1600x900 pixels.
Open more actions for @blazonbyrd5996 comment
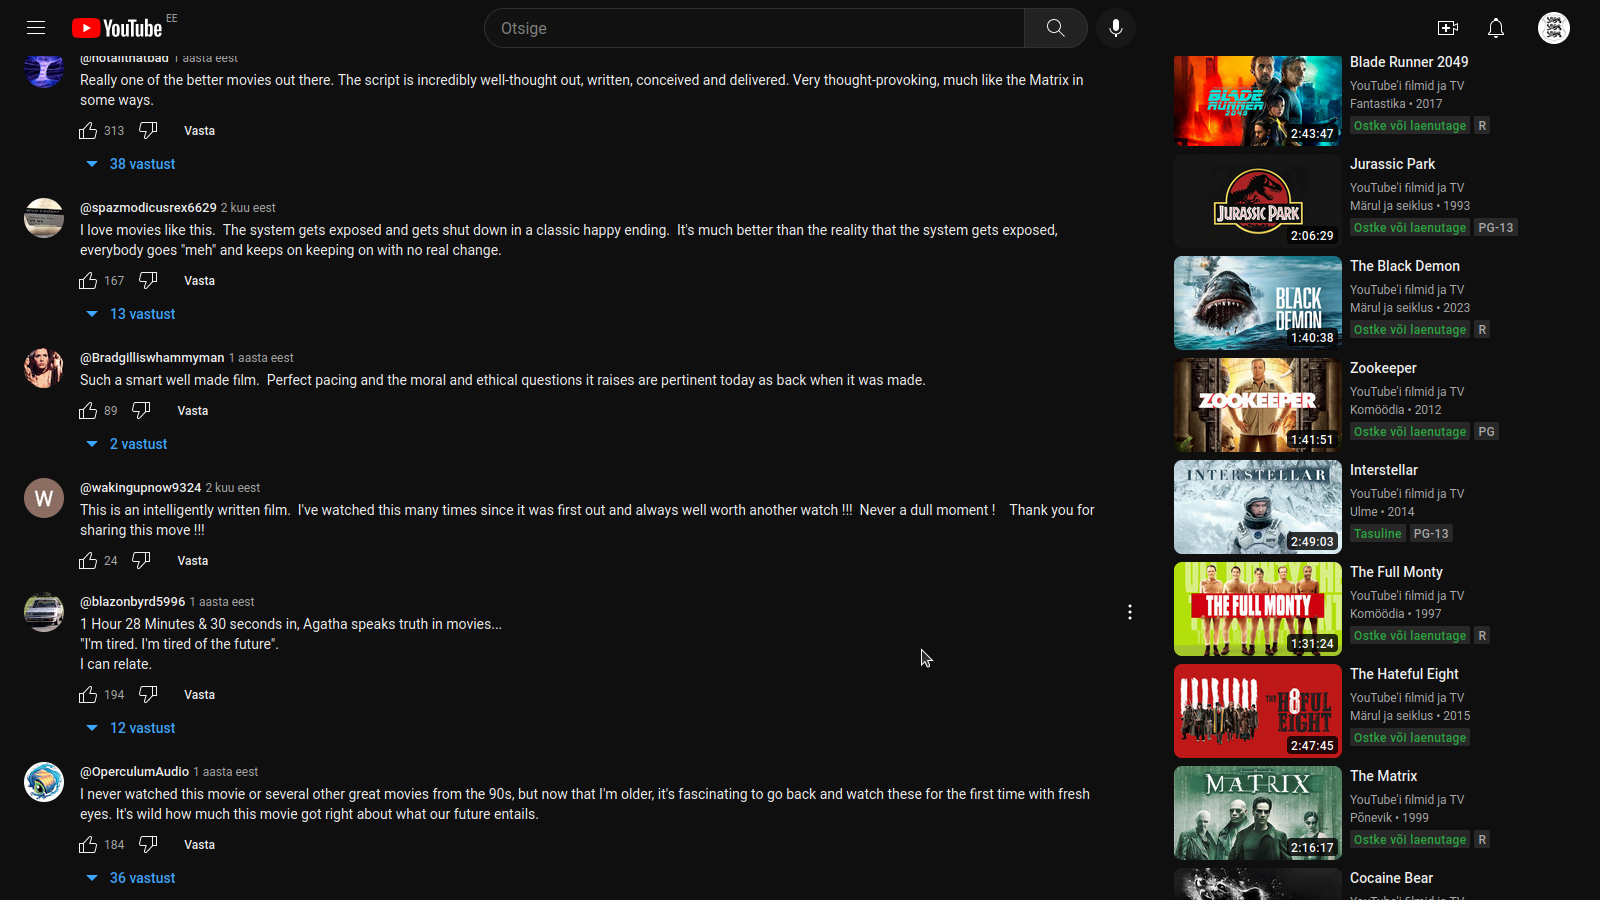pos(1130,612)
